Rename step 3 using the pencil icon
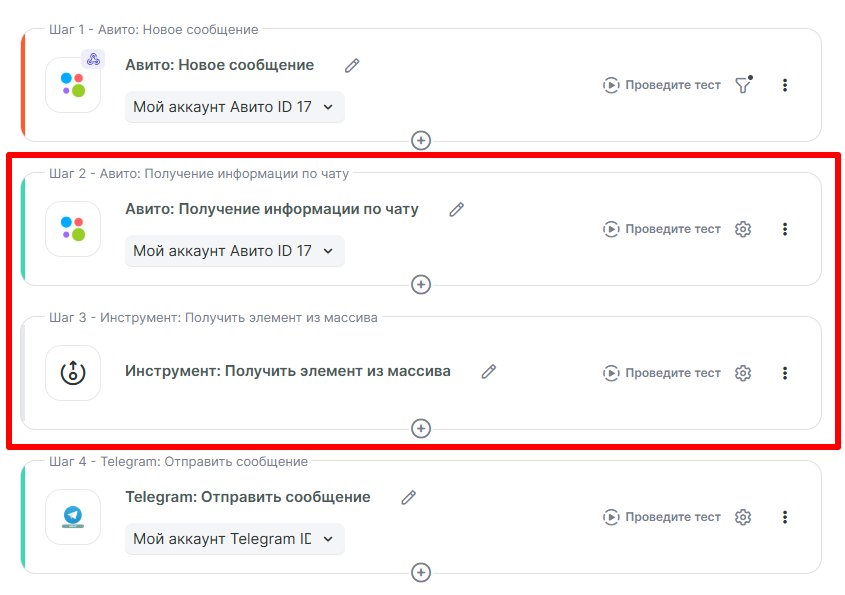This screenshot has height=595, width=845. click(489, 371)
